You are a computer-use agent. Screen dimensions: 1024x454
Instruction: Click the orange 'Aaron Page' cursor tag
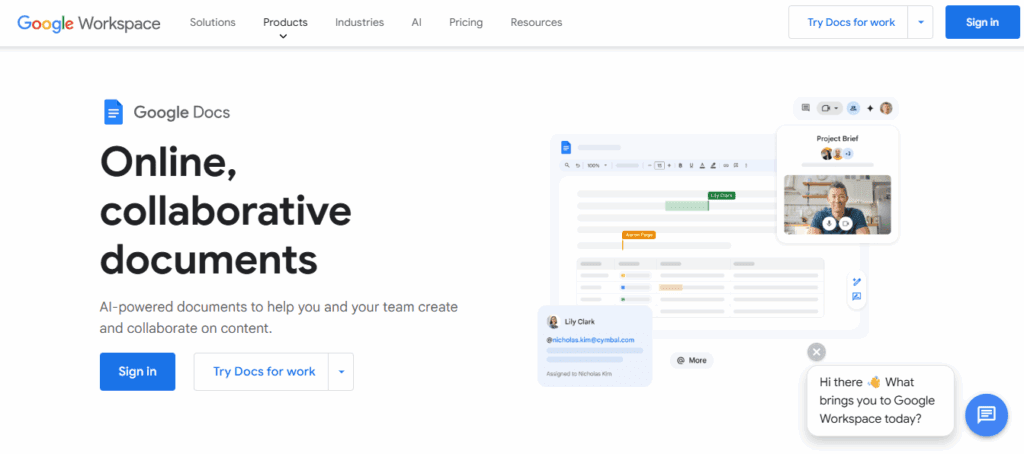click(x=639, y=235)
